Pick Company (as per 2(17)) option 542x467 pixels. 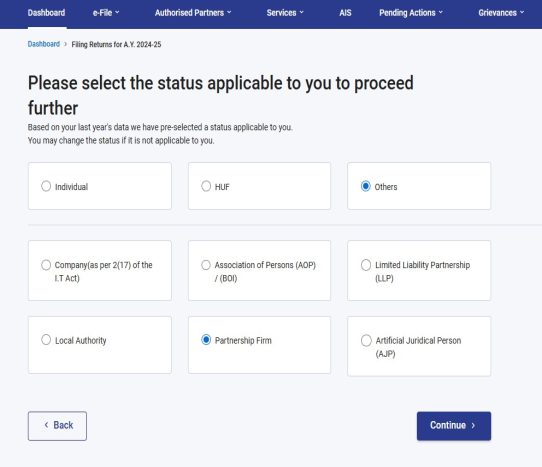pos(46,265)
